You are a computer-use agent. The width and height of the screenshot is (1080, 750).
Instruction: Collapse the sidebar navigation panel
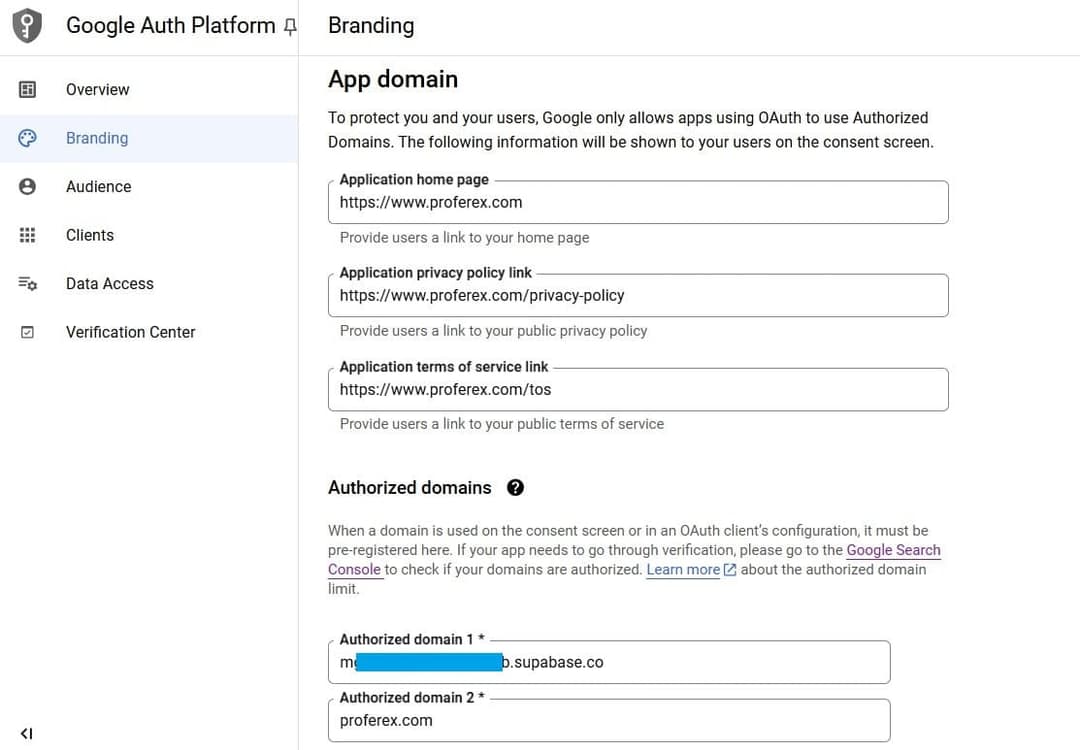(x=28, y=732)
